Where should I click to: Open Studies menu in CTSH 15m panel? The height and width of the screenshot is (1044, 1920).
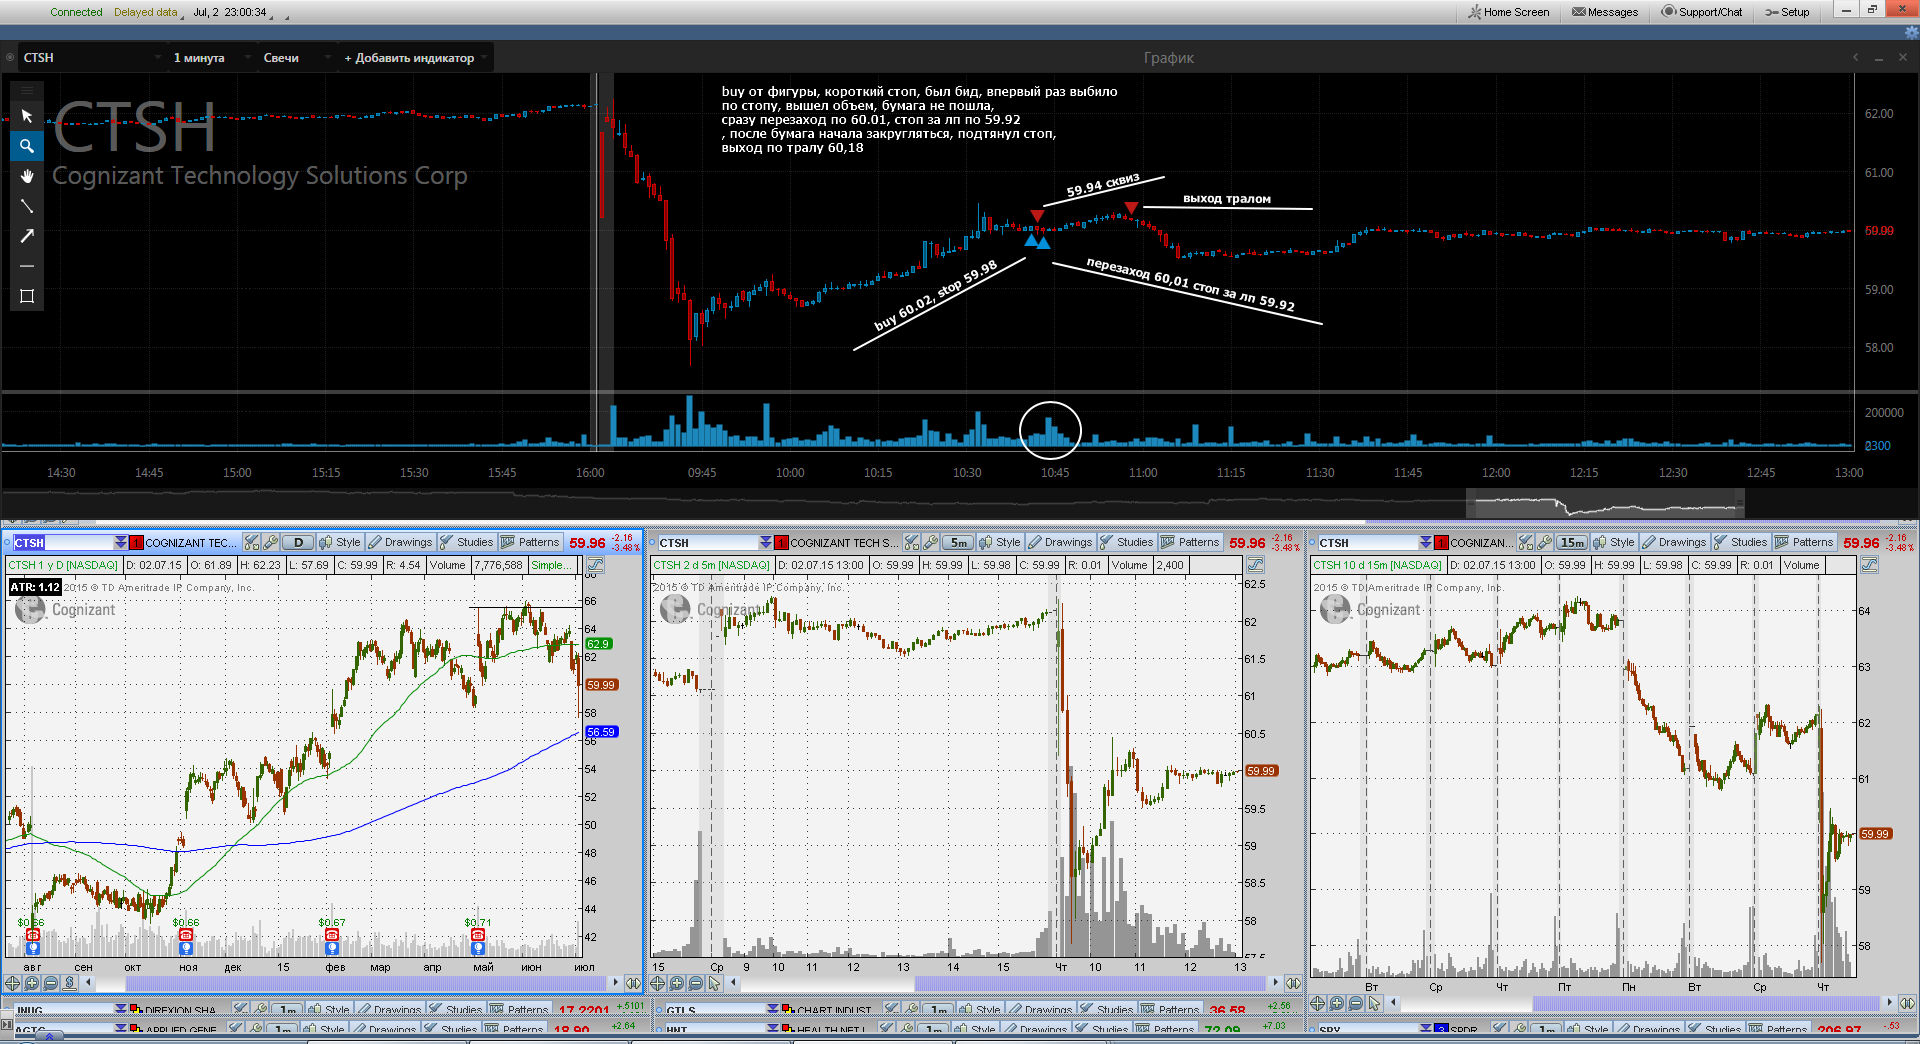point(1741,542)
